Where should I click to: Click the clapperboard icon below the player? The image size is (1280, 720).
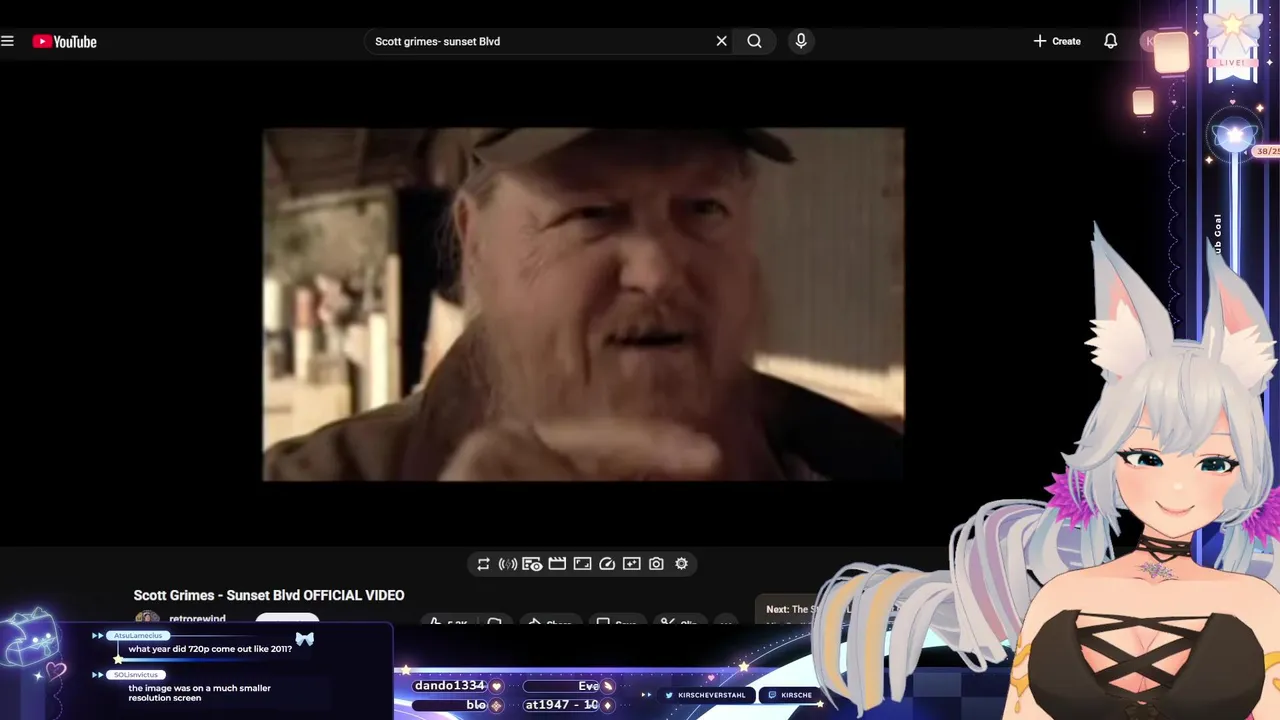tap(557, 564)
